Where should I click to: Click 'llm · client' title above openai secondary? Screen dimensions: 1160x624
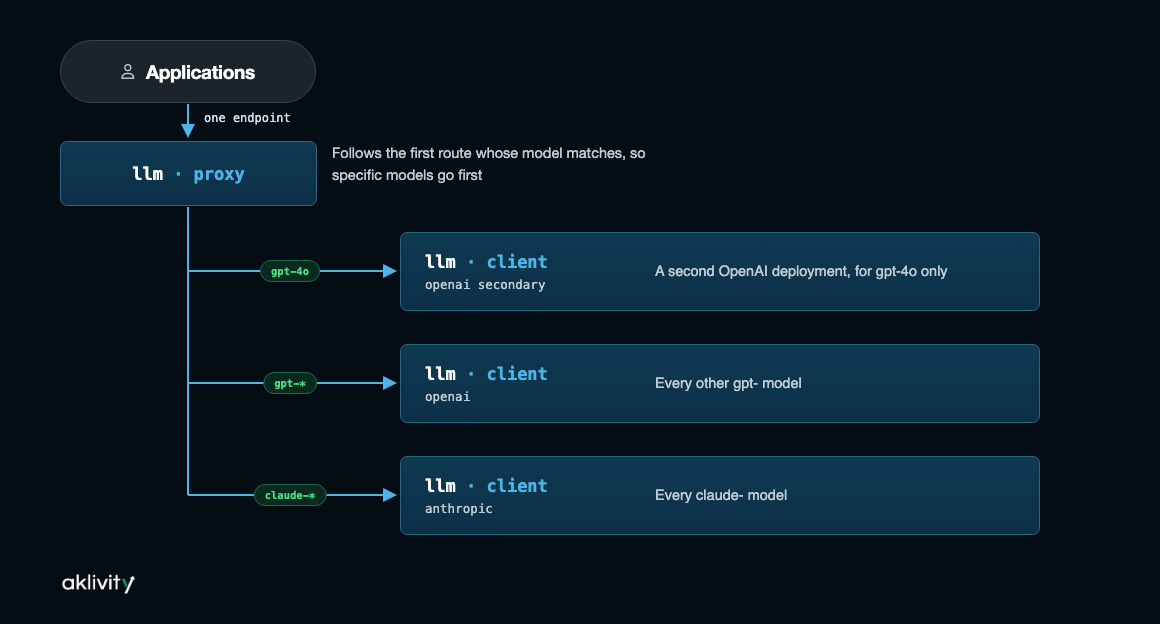(486, 261)
